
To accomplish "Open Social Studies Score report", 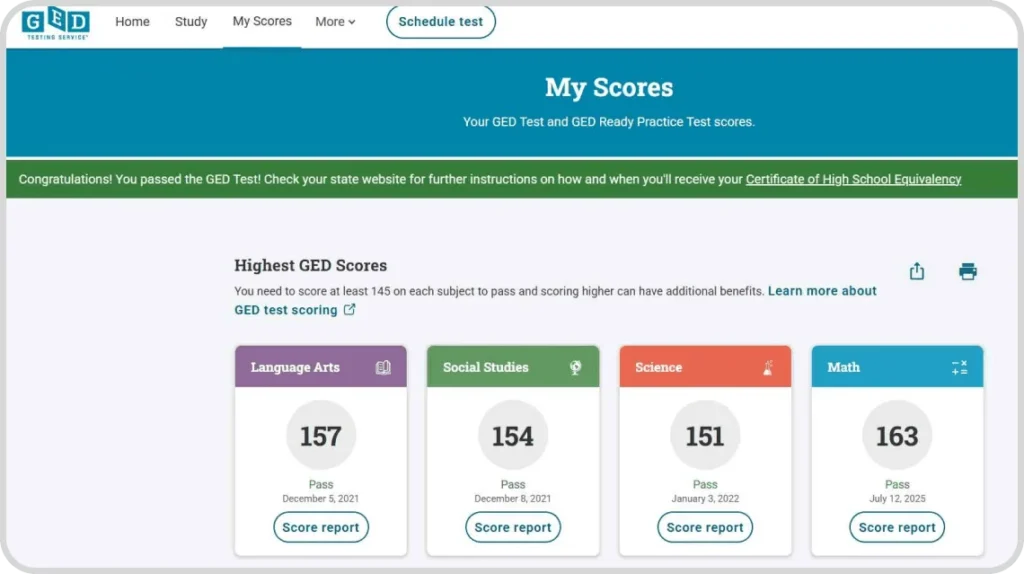I will 513,527.
